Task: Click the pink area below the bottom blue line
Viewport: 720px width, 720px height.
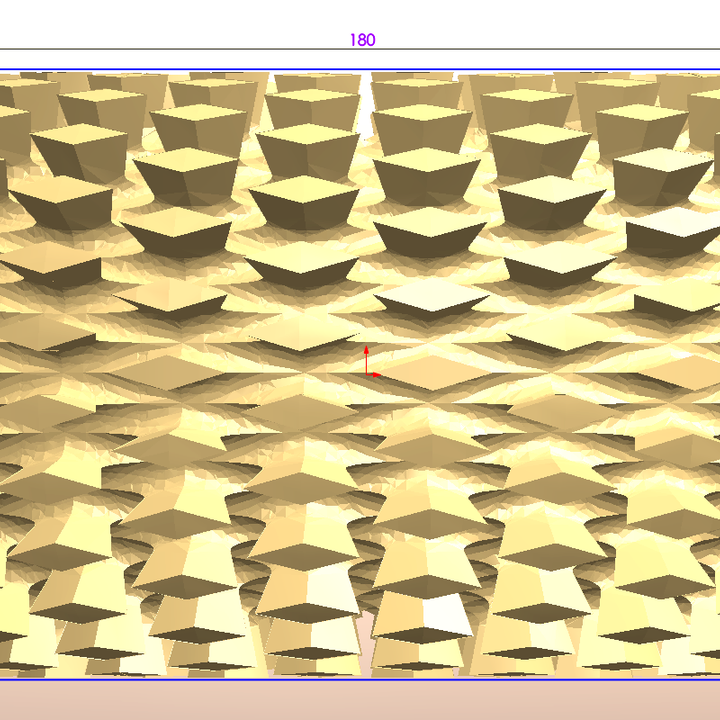Action: (x=360, y=700)
